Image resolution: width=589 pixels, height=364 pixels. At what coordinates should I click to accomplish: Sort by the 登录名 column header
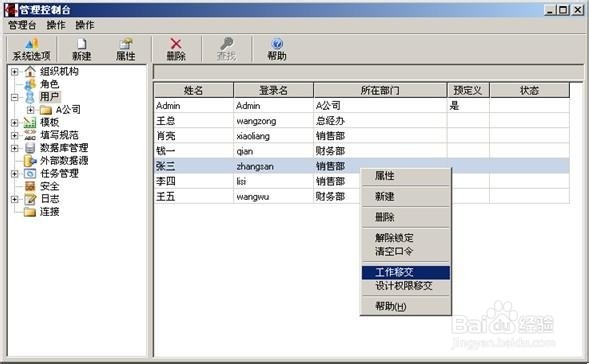[273, 91]
